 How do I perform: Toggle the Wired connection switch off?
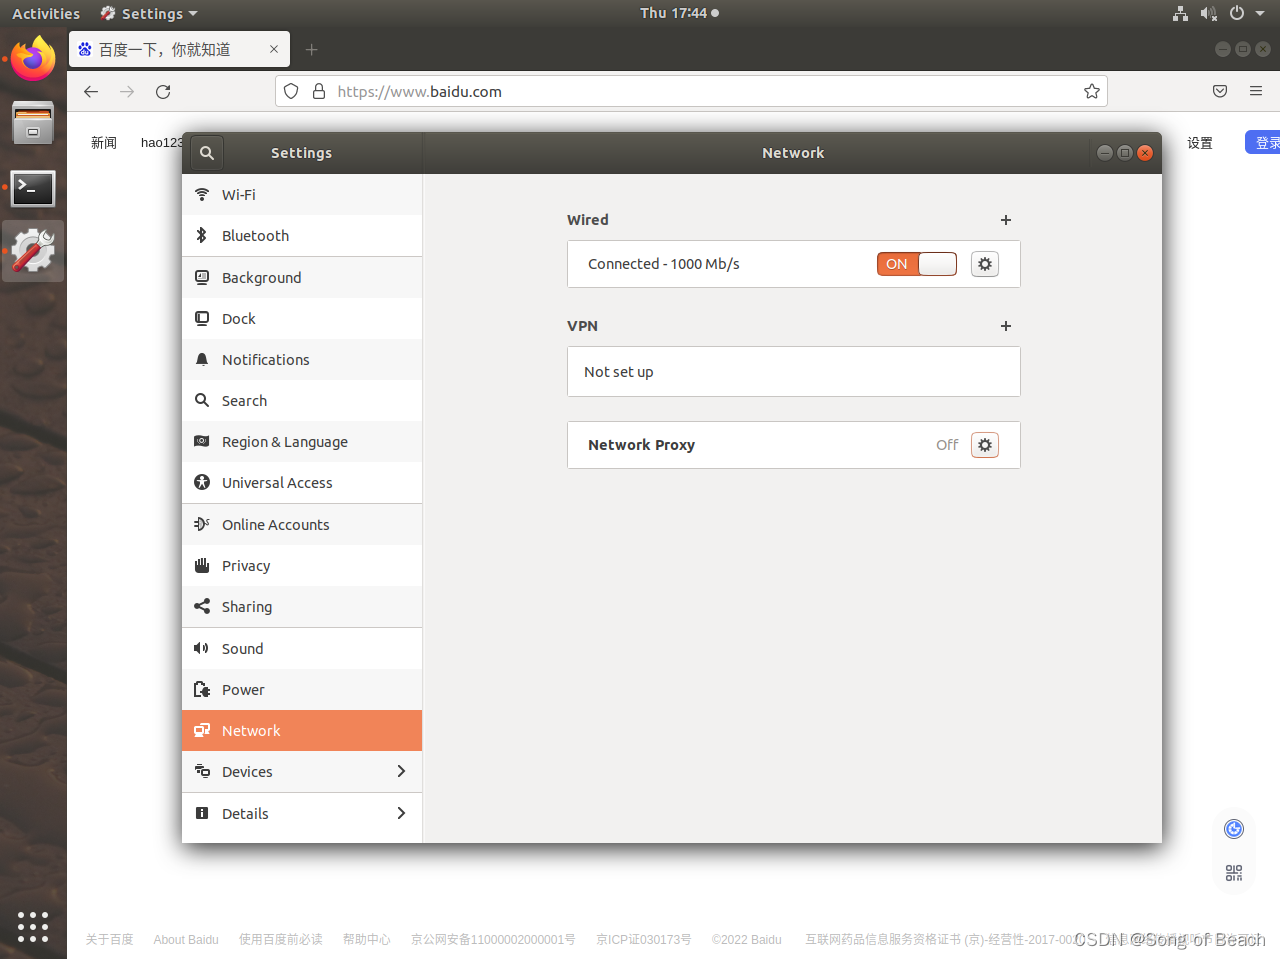[917, 264]
